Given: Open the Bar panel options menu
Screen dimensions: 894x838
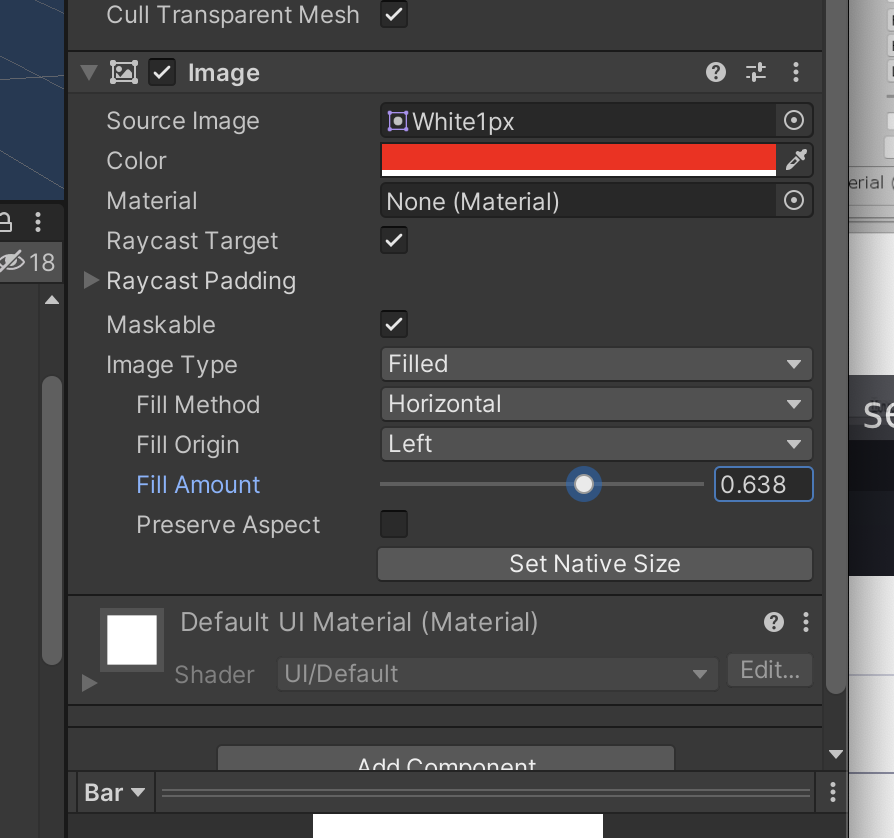Looking at the screenshot, I should click(832, 792).
